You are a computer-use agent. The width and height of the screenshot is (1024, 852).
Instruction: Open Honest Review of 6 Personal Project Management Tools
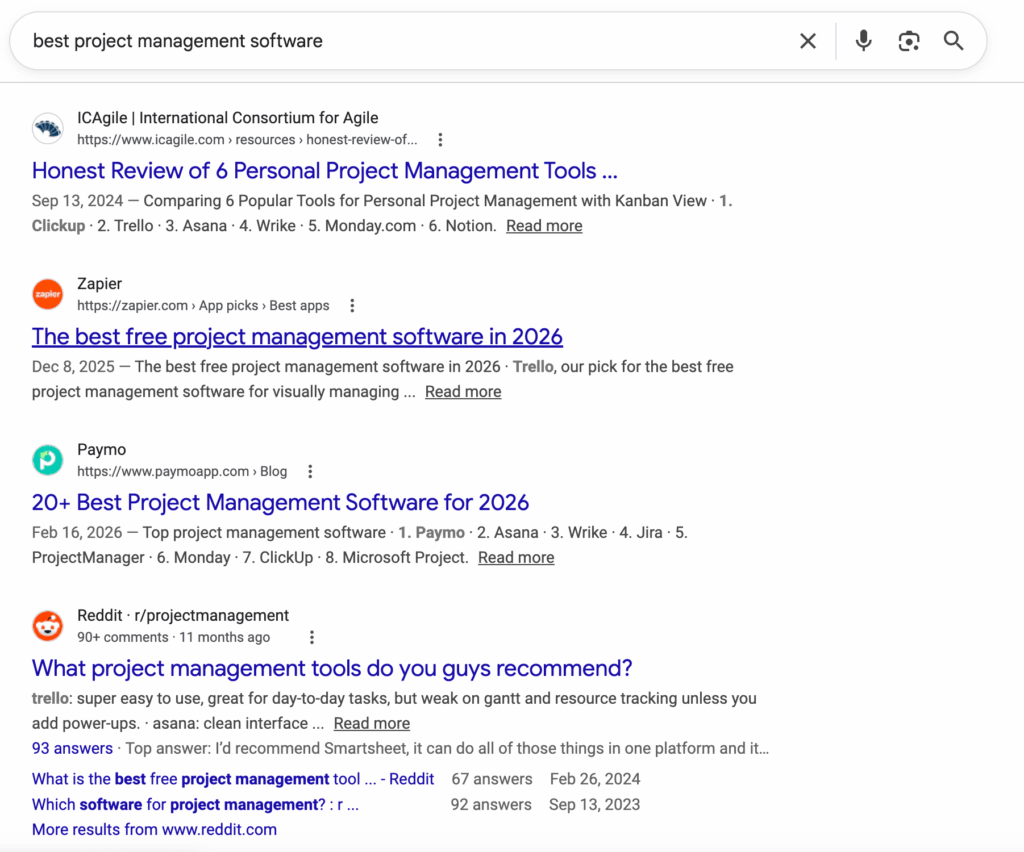(325, 170)
